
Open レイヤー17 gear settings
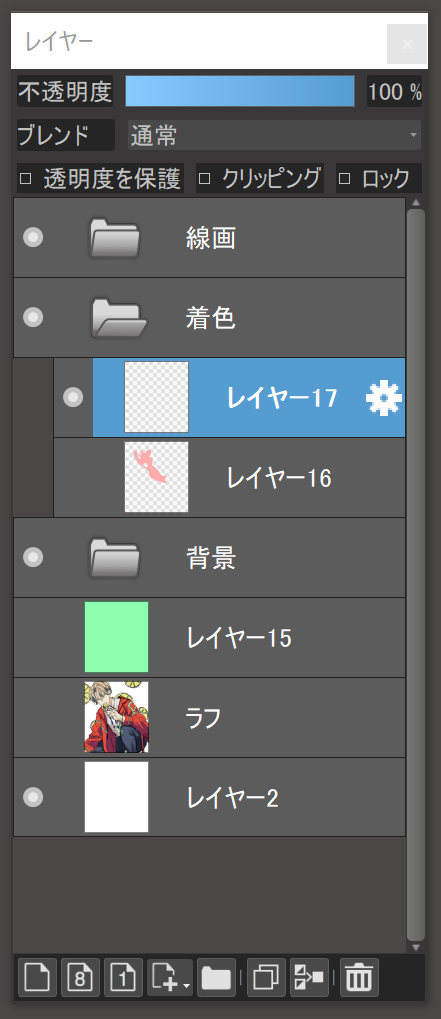pos(384,398)
